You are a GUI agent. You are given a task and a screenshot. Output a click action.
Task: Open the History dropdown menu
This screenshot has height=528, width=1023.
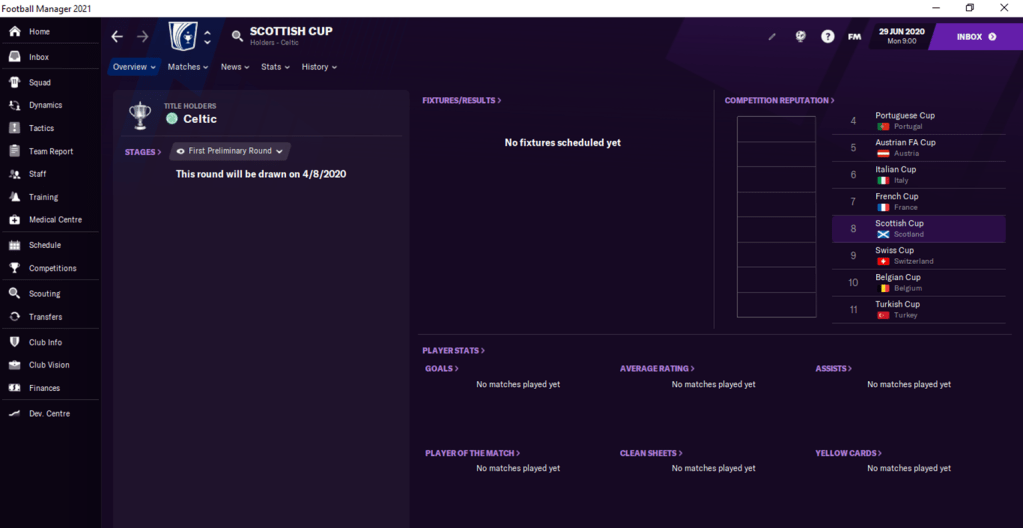[x=319, y=67]
